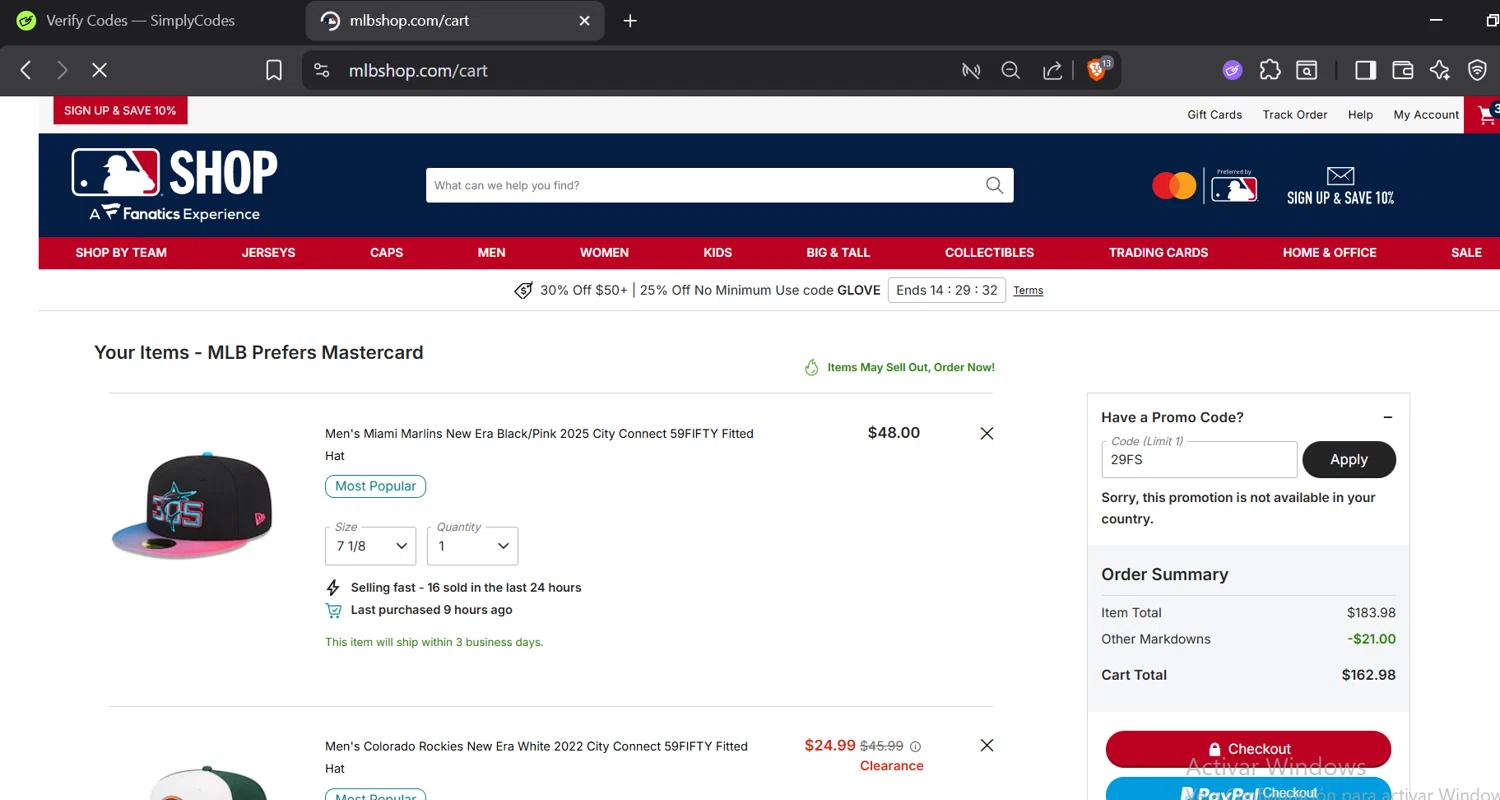Click the shopping cart icon

click(x=1486, y=115)
